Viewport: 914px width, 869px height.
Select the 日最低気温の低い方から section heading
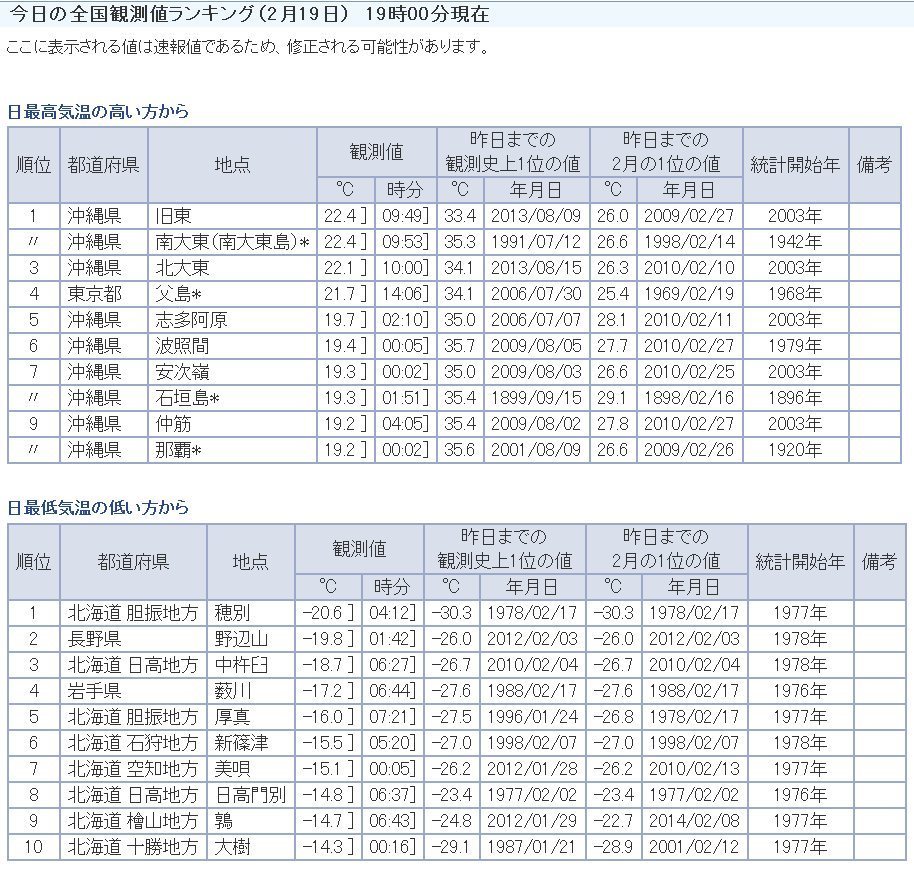pyautogui.click(x=98, y=508)
